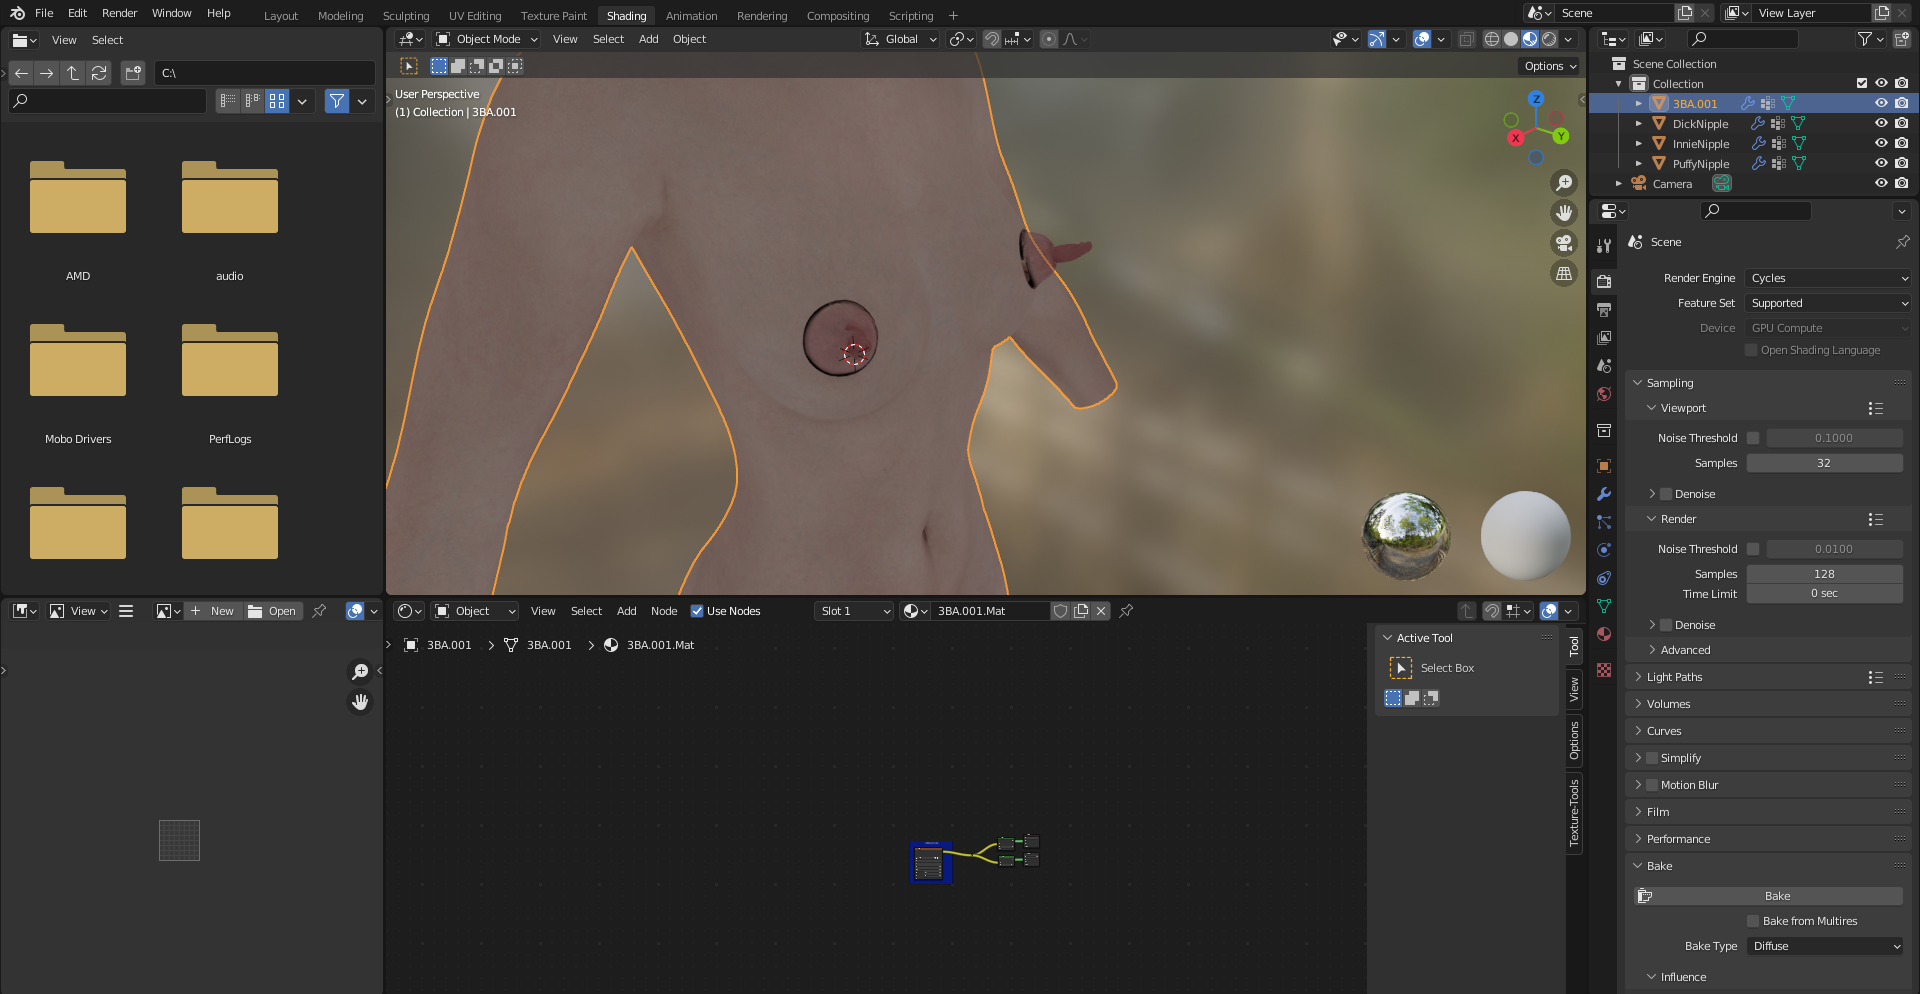Open the Material properties tab icon
Screen dimensions: 1920x994
(1604, 634)
